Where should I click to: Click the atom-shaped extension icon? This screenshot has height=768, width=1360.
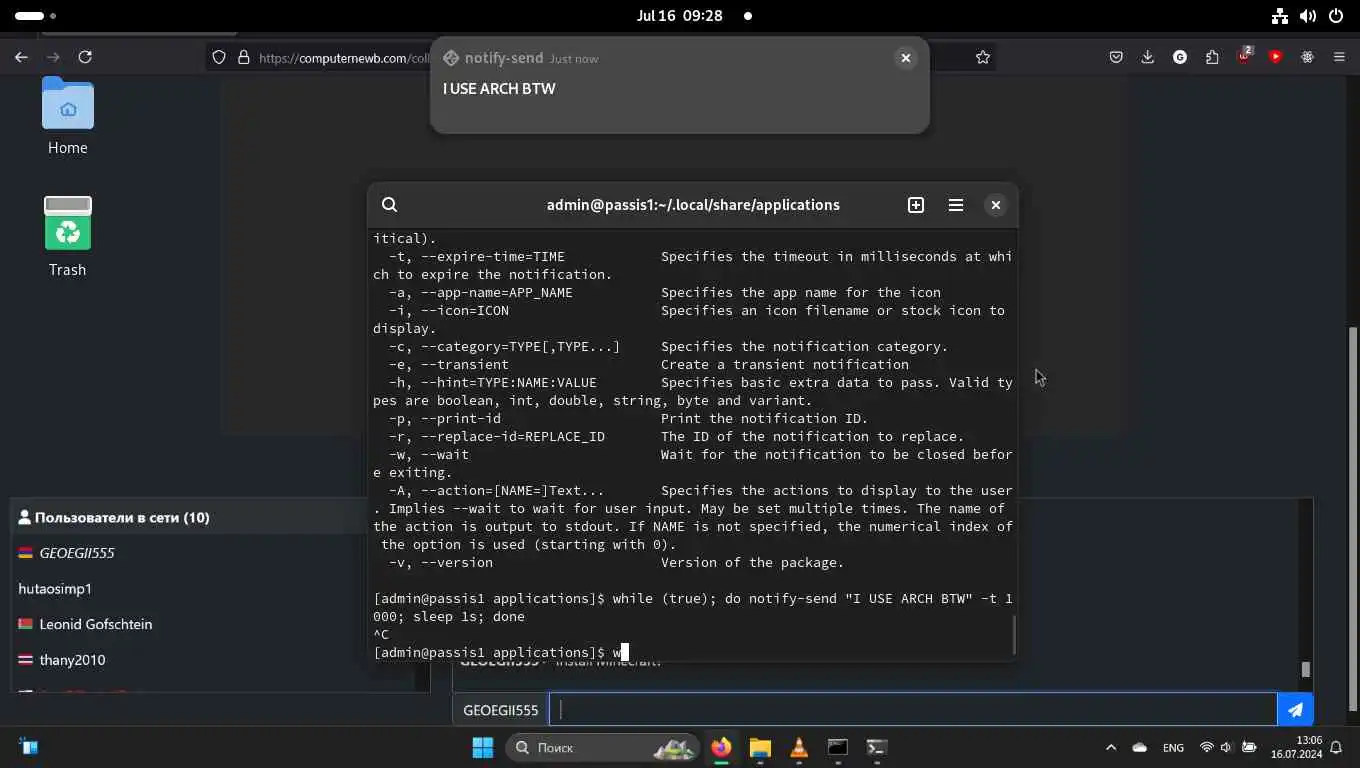[1307, 57]
